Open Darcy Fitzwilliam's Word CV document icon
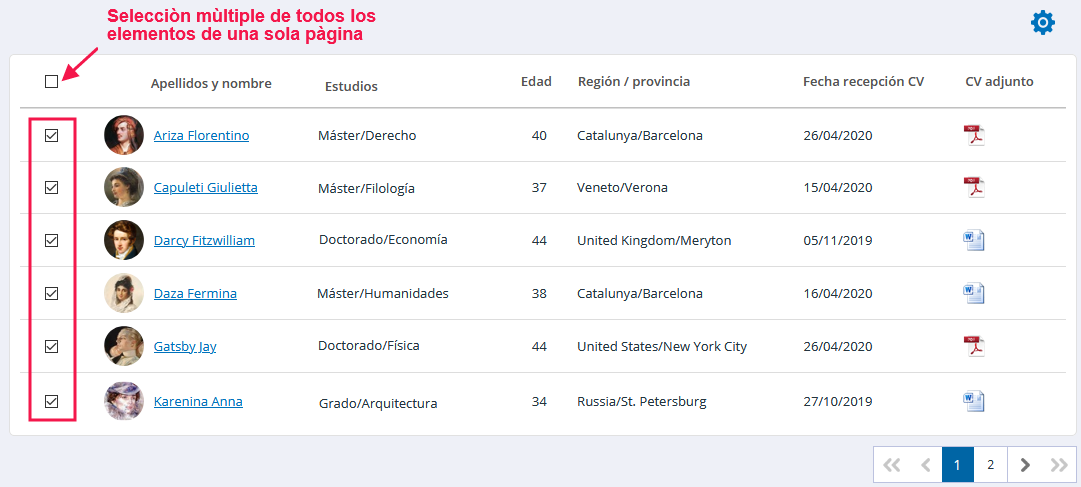1081x487 pixels. [x=973, y=240]
